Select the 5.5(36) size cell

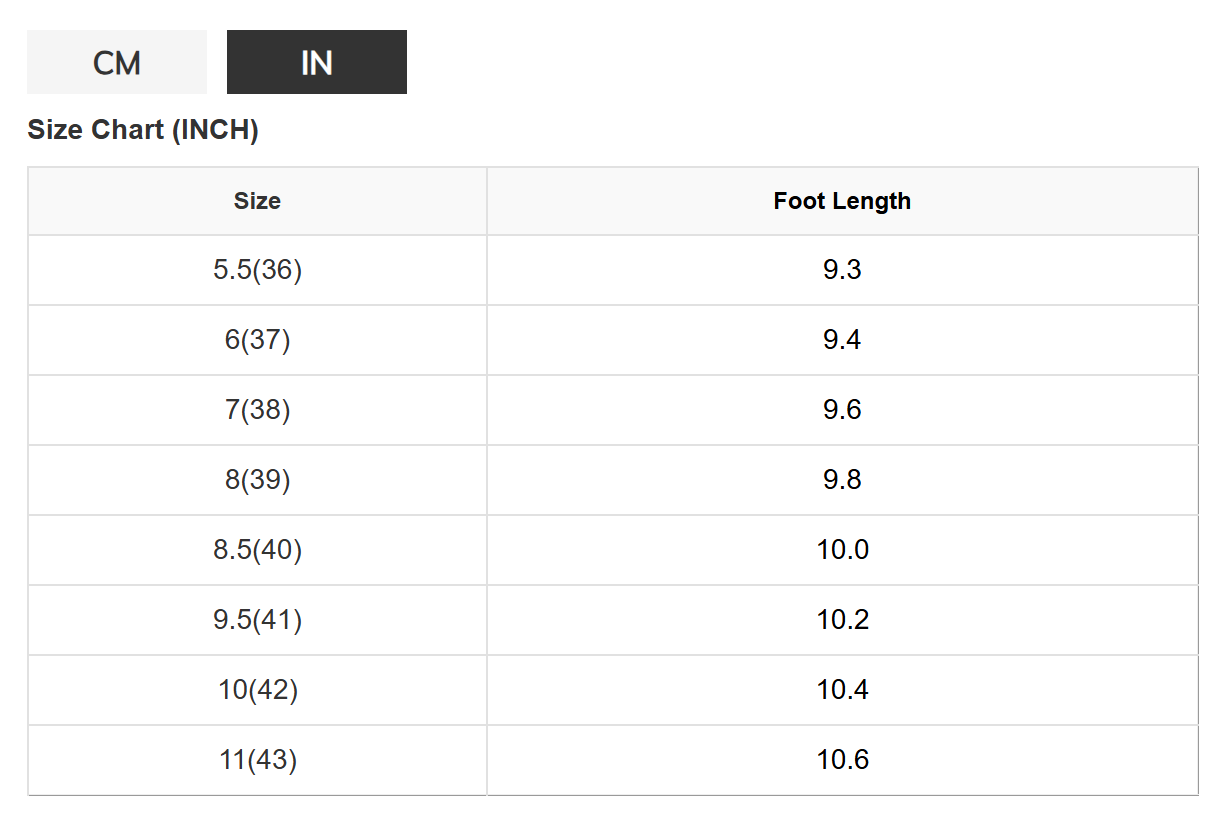tap(257, 270)
